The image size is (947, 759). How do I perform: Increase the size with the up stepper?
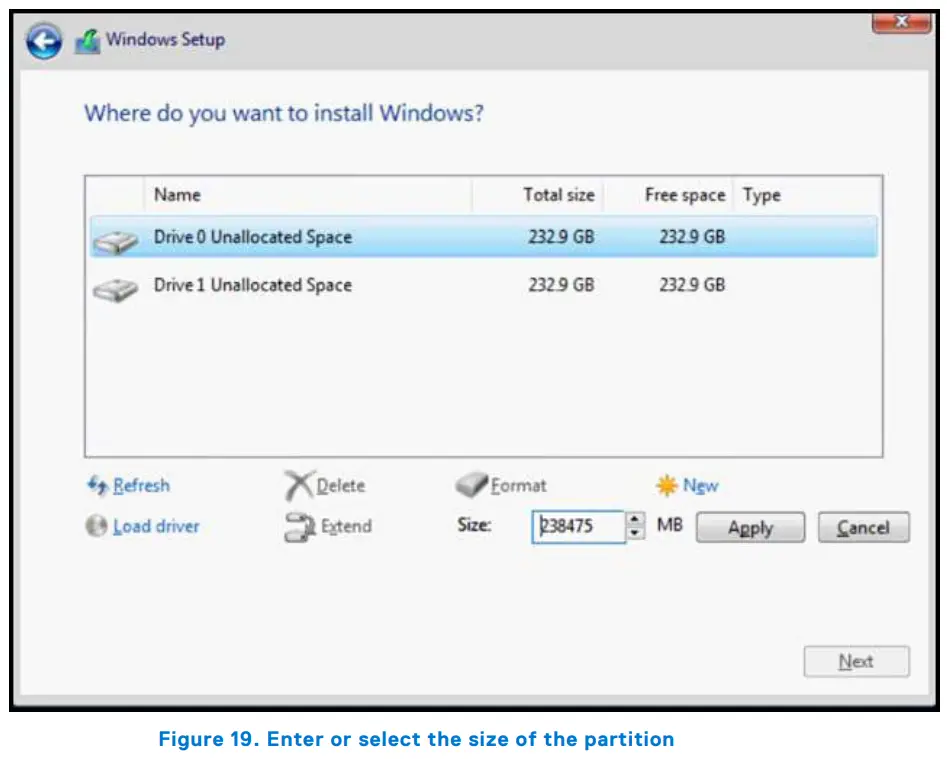633,521
